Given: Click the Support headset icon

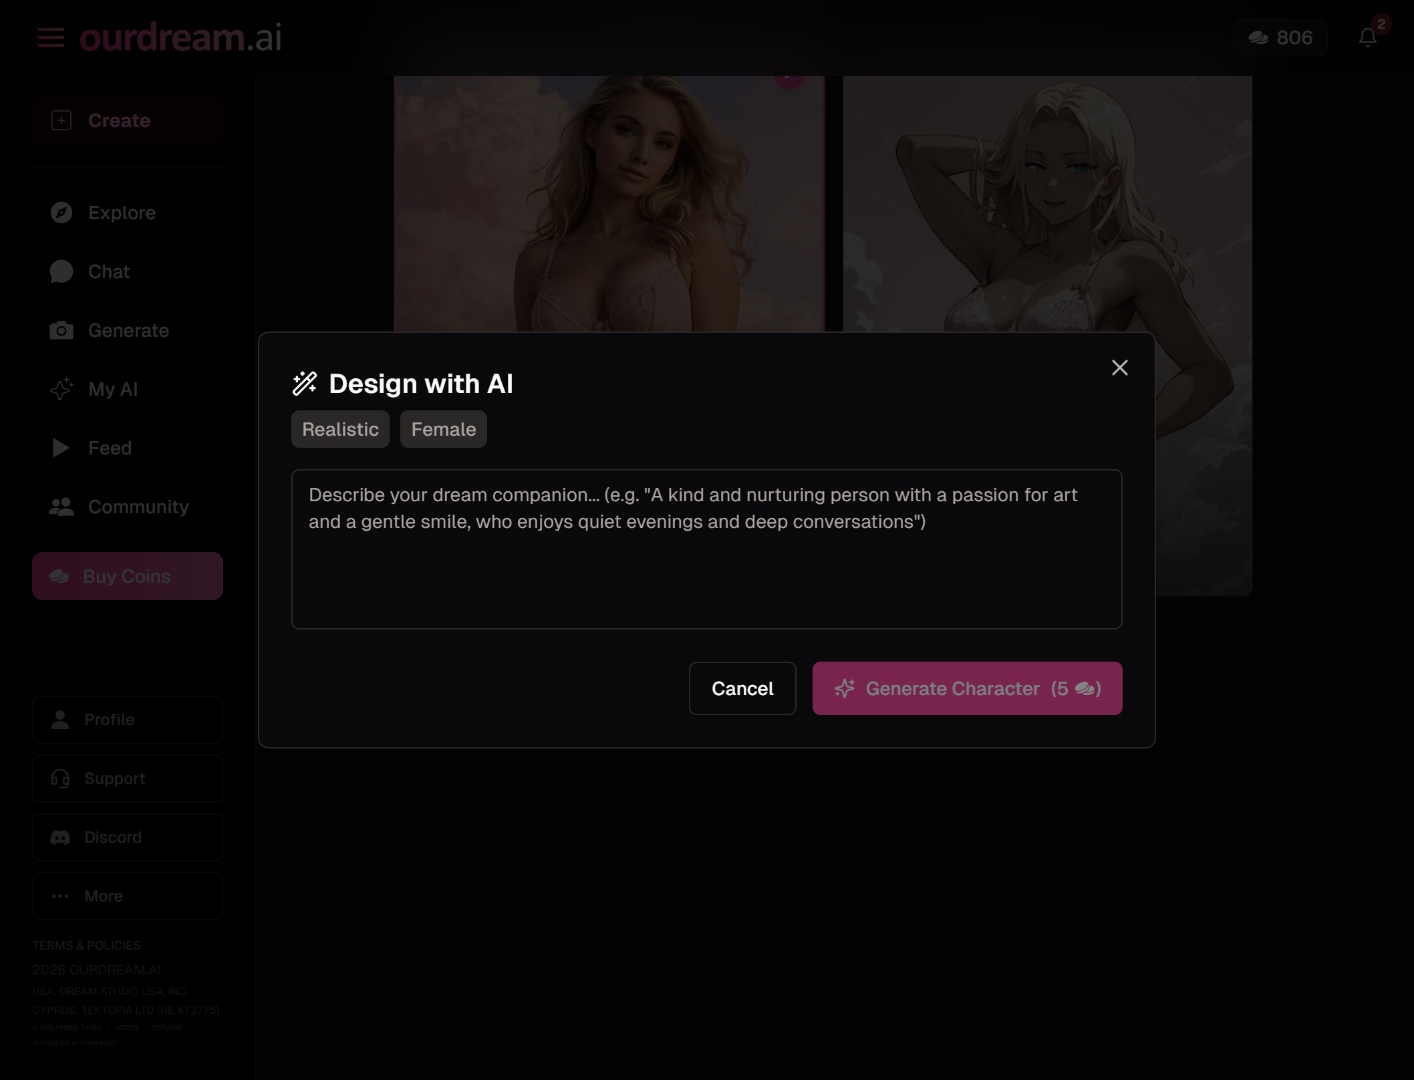Looking at the screenshot, I should pos(60,778).
